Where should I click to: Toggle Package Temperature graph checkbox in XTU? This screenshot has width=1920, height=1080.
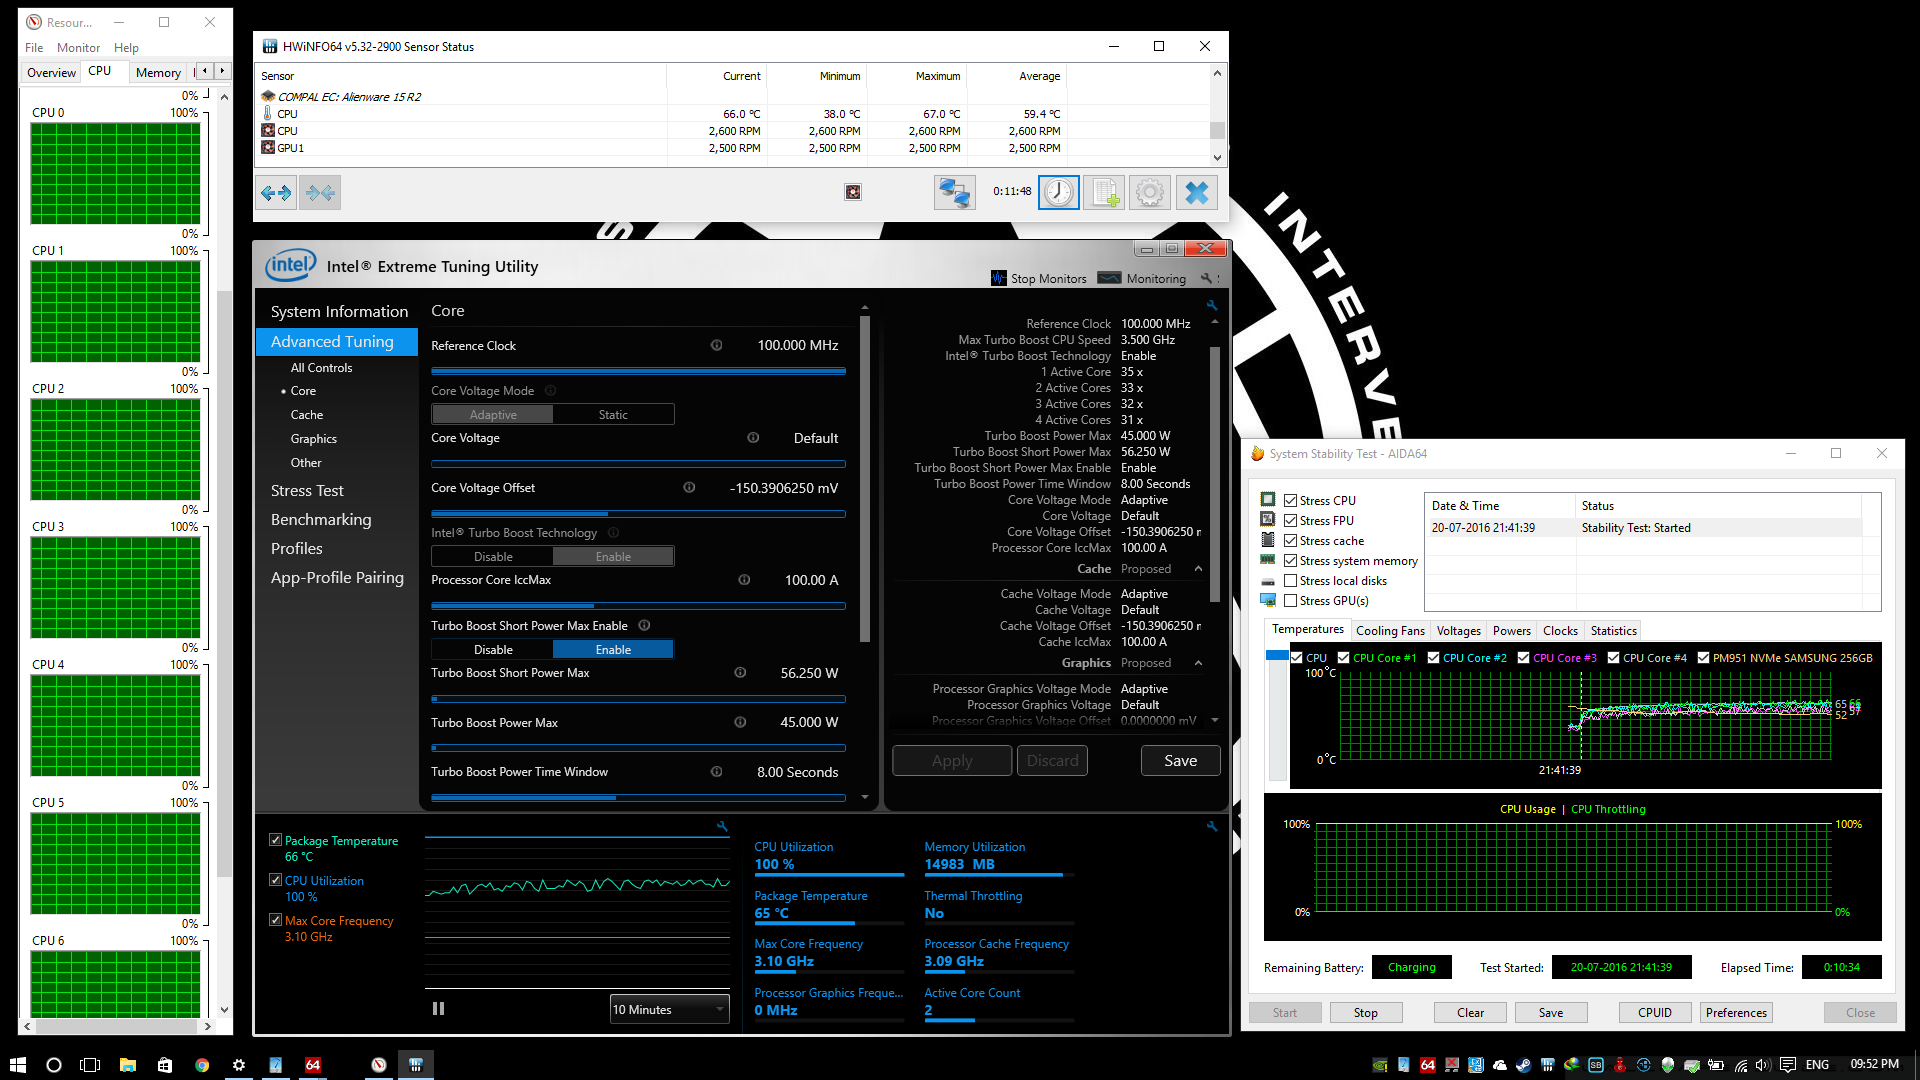point(275,840)
